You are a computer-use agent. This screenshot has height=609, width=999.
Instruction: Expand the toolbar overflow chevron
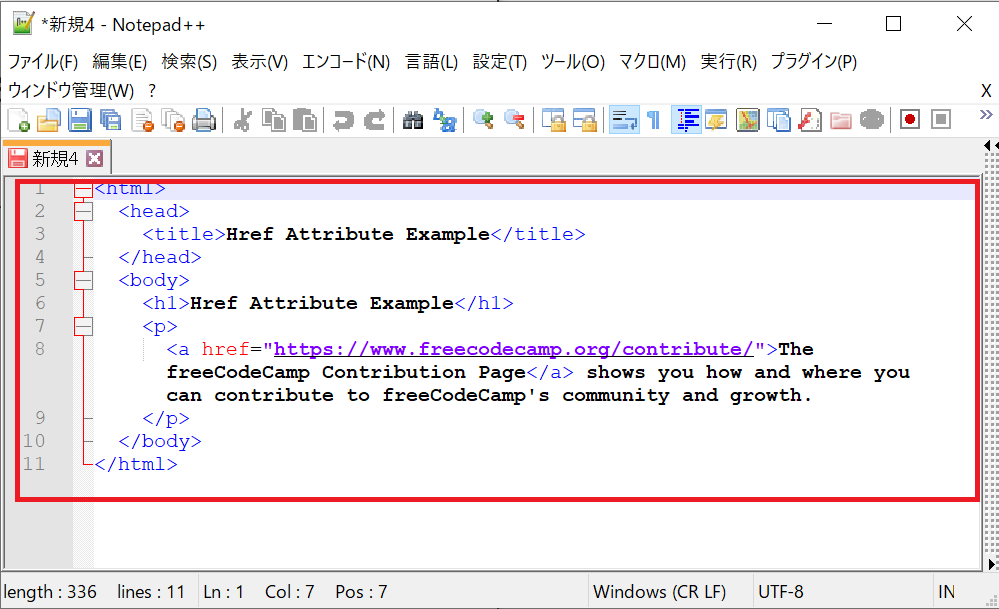pyautogui.click(x=986, y=115)
